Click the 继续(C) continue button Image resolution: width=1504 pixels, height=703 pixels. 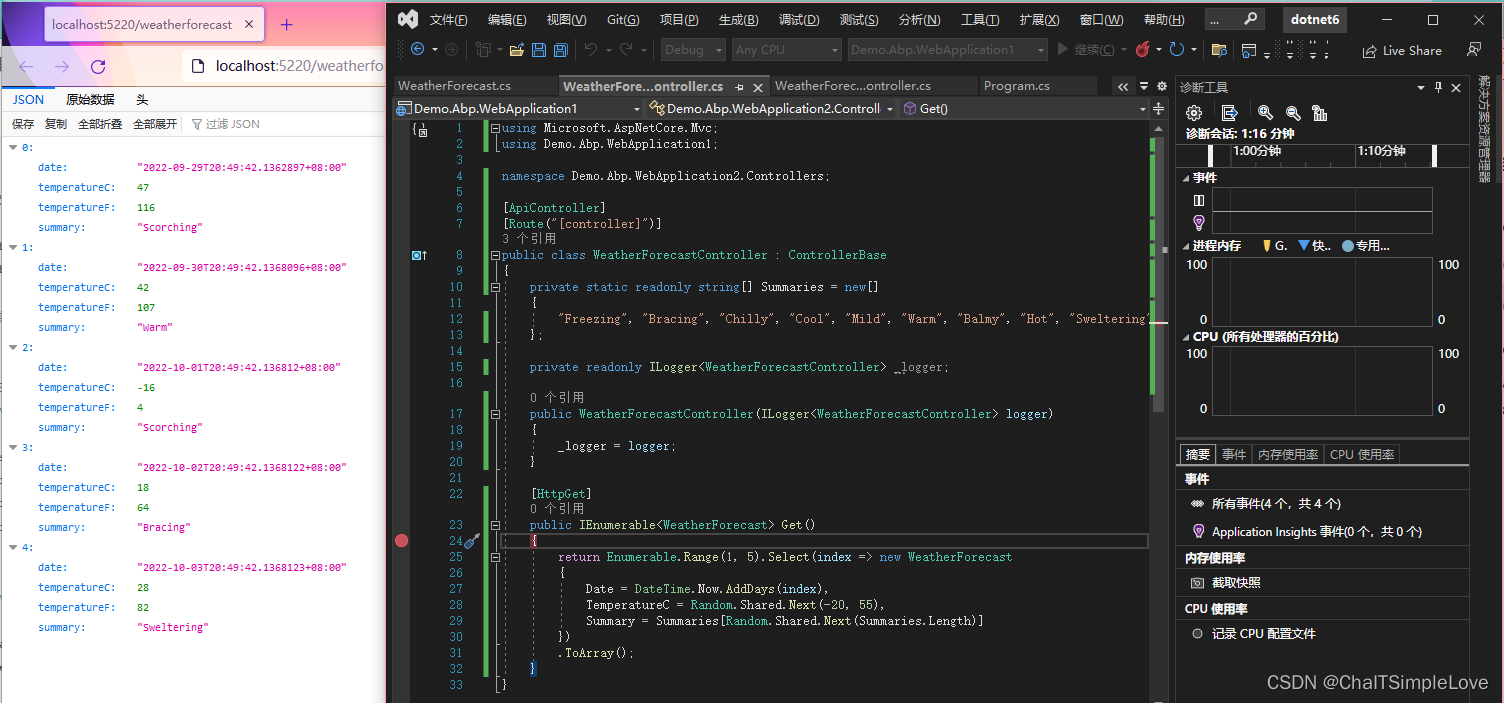[1090, 49]
